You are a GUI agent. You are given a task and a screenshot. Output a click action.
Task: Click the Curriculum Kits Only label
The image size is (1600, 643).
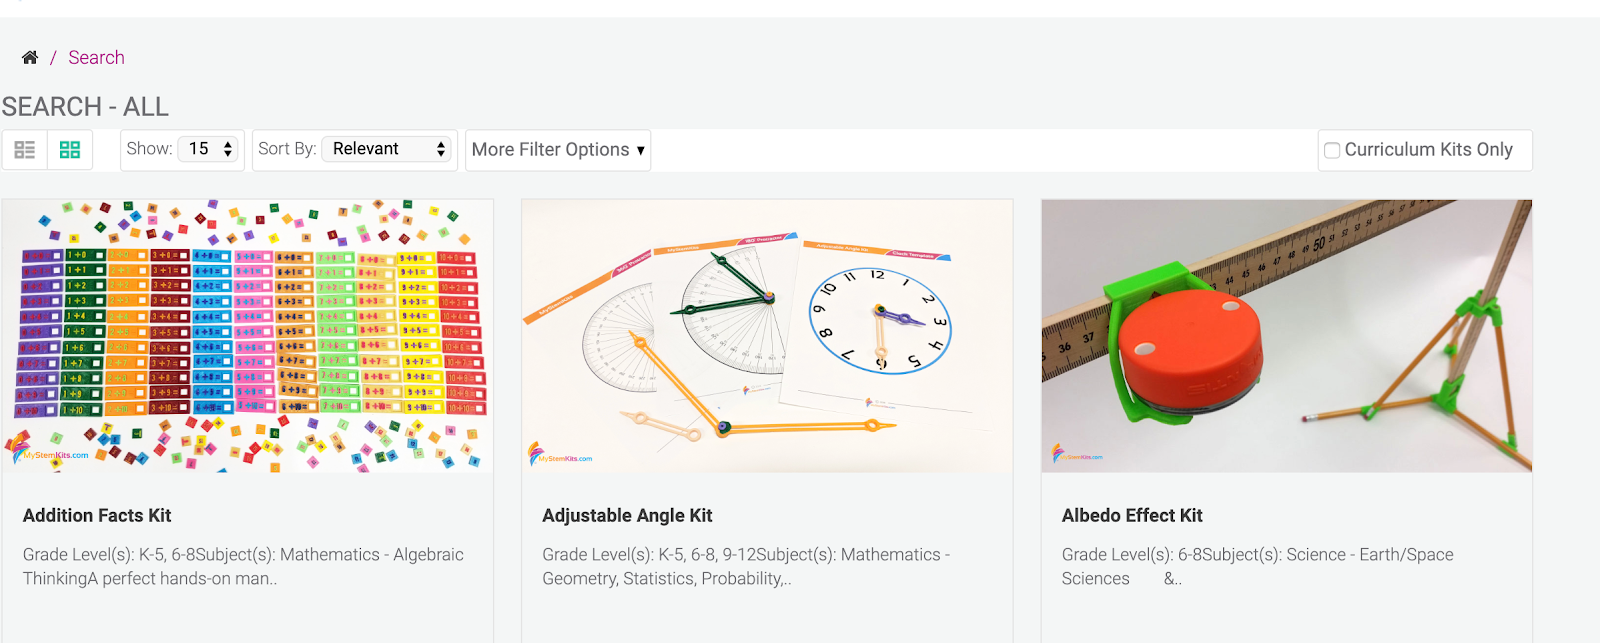pos(1428,150)
